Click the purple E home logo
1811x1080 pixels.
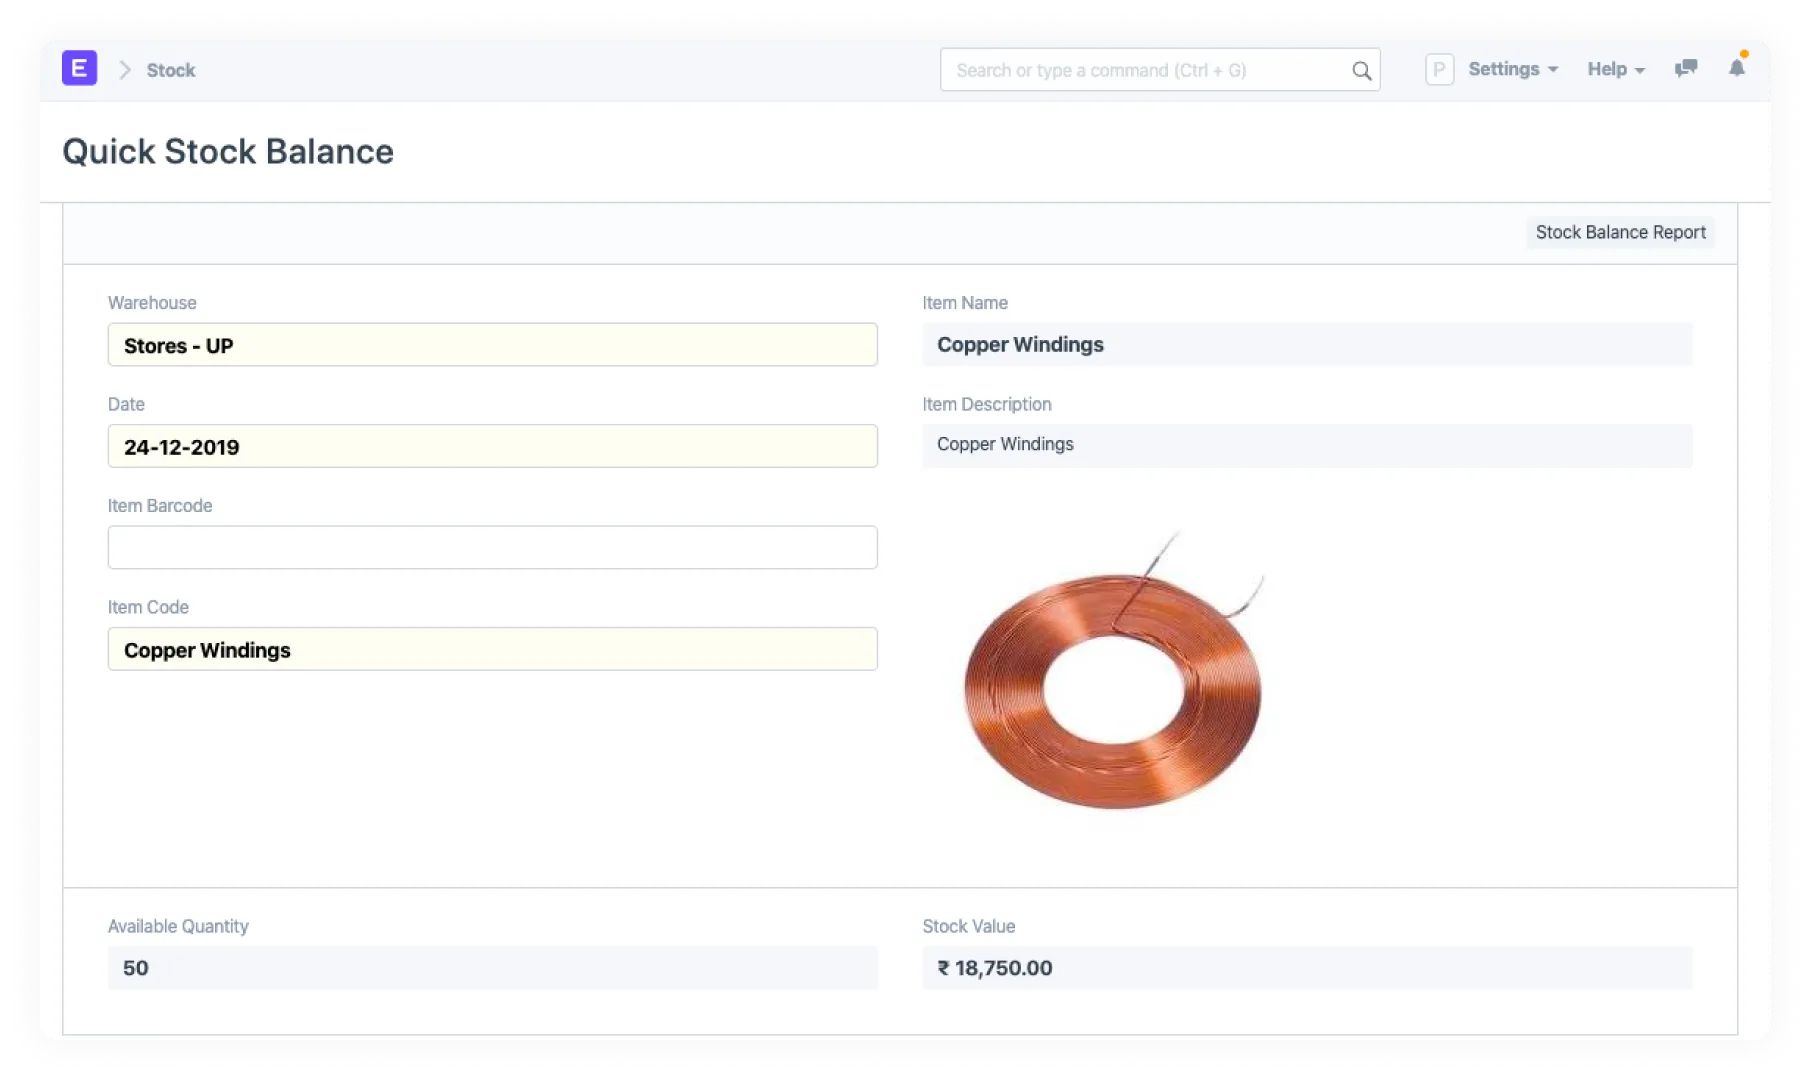(x=79, y=69)
